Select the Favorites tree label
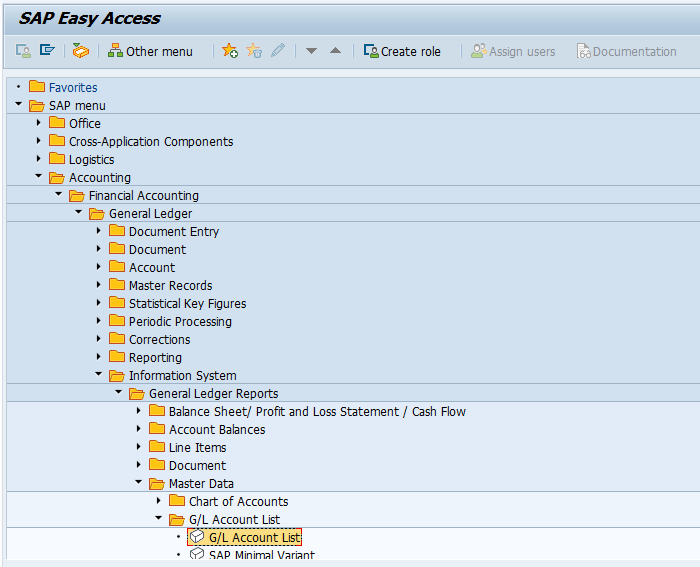The height and width of the screenshot is (567, 700). tap(73, 88)
